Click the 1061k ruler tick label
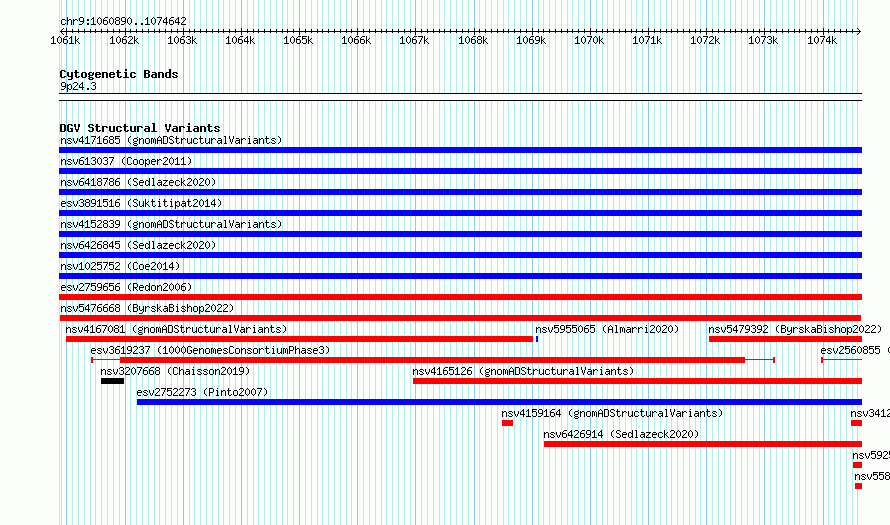The width and height of the screenshot is (890, 525). [65, 40]
